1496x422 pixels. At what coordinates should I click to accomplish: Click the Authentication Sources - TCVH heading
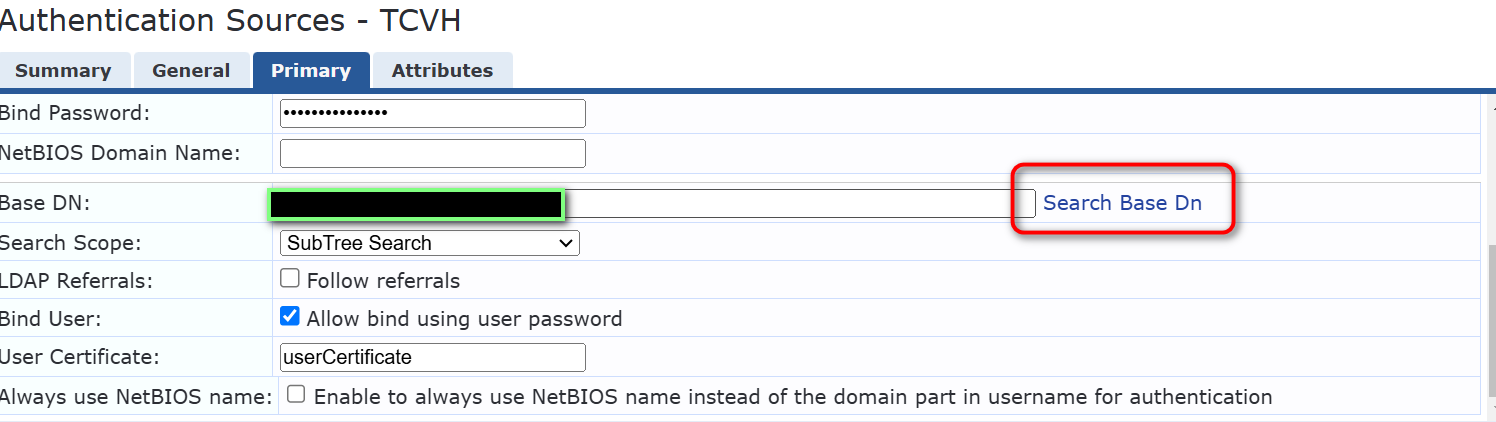coord(230,20)
